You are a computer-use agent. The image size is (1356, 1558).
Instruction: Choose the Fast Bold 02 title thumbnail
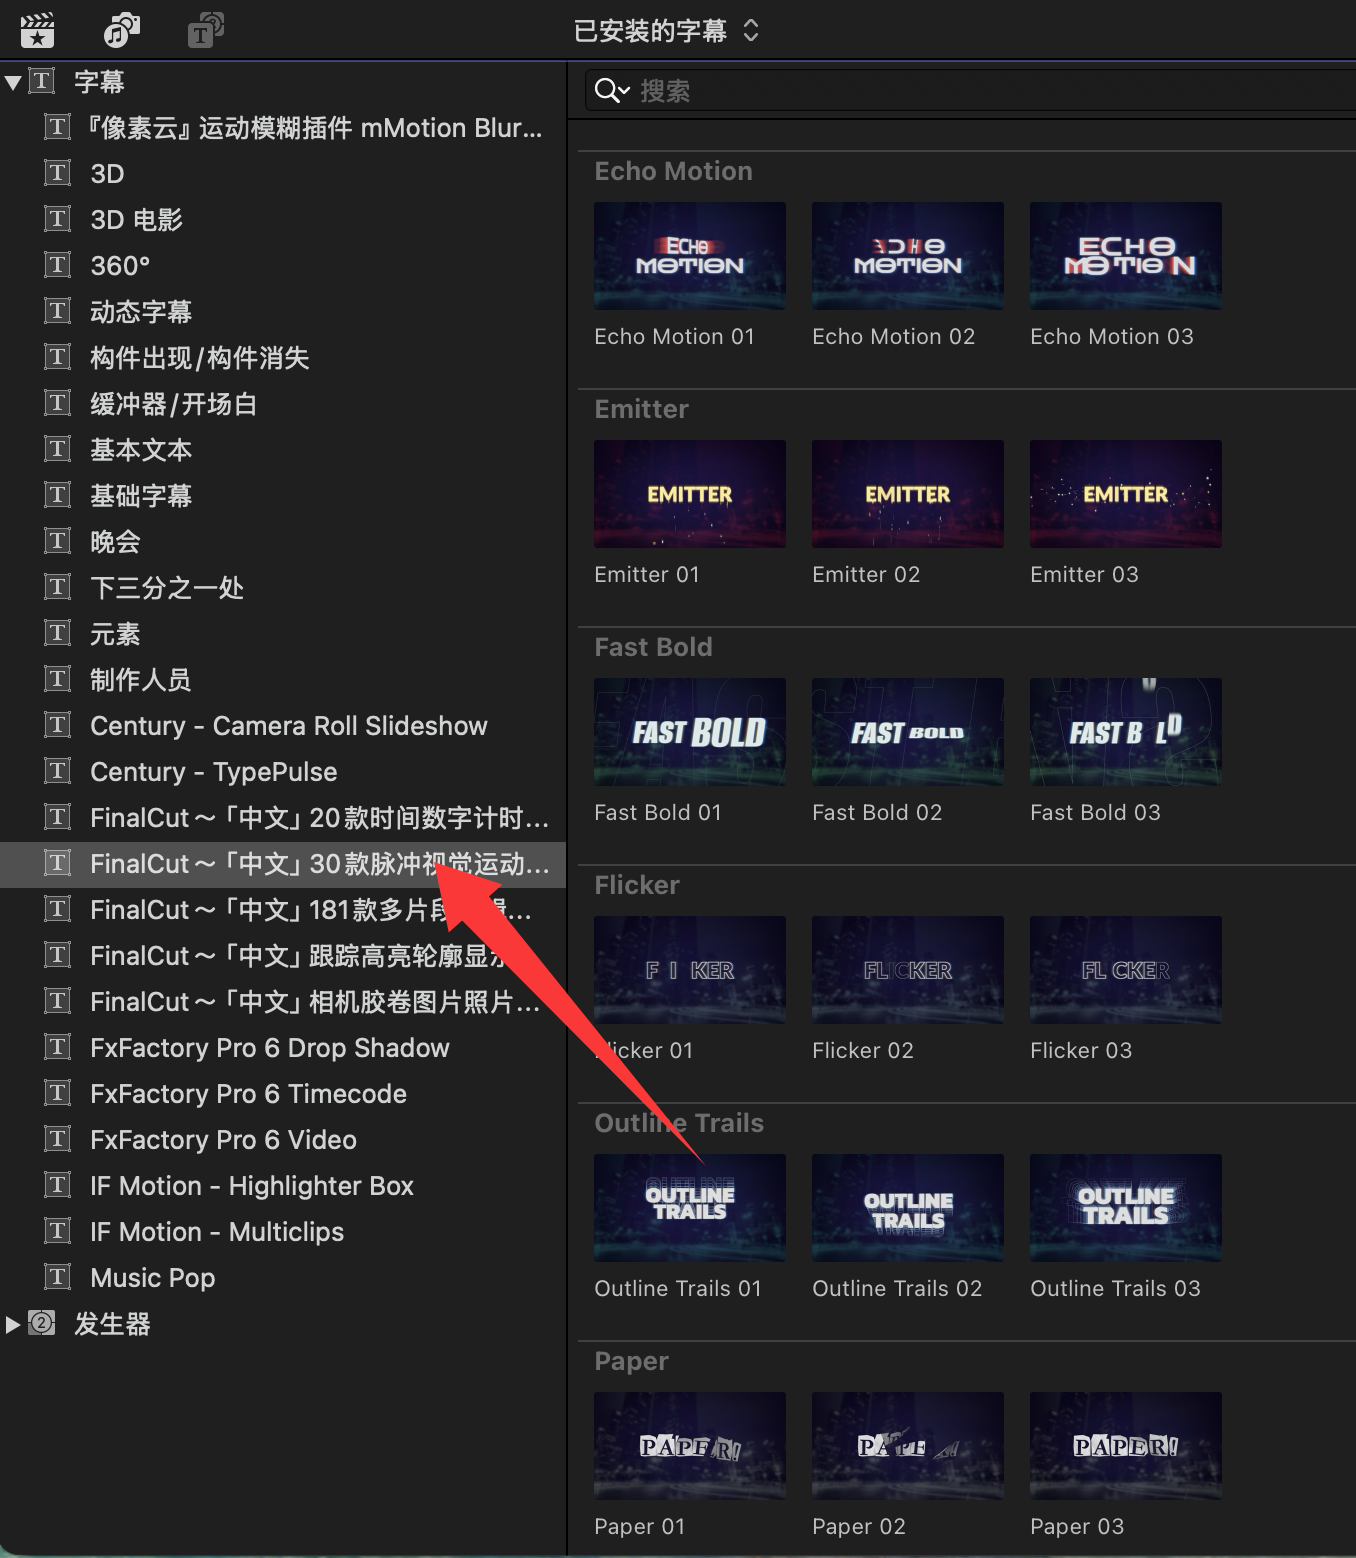(x=907, y=732)
